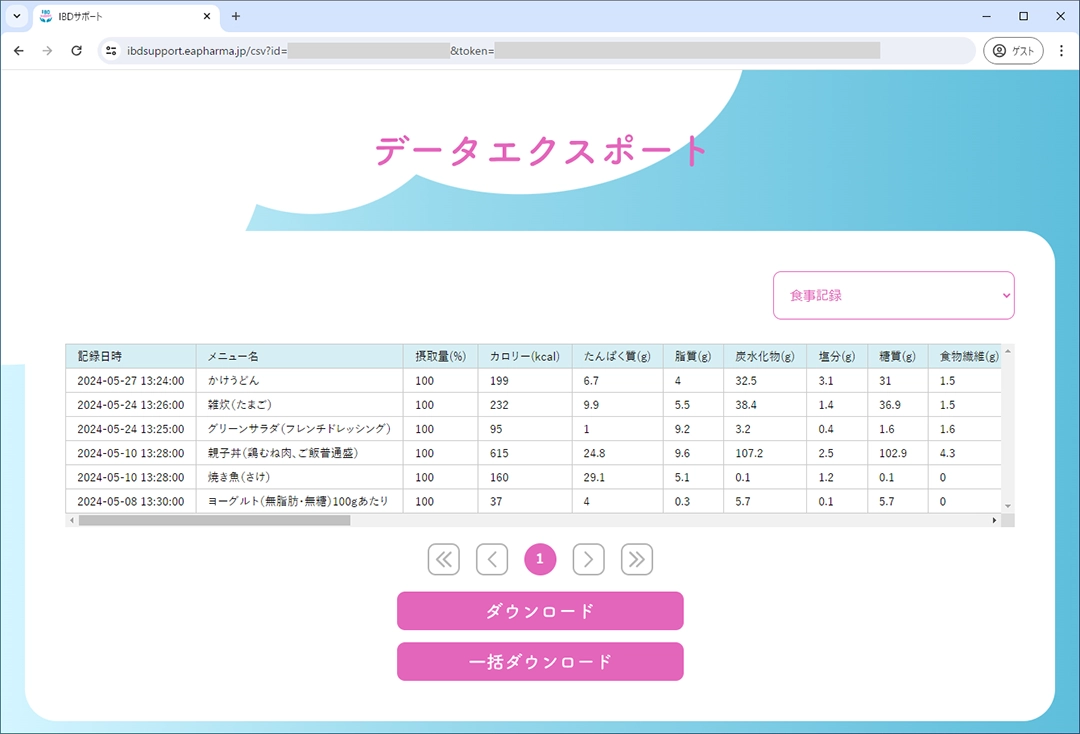
Task: Click the table's horizontal scrollbar thumb
Action: pos(214,521)
